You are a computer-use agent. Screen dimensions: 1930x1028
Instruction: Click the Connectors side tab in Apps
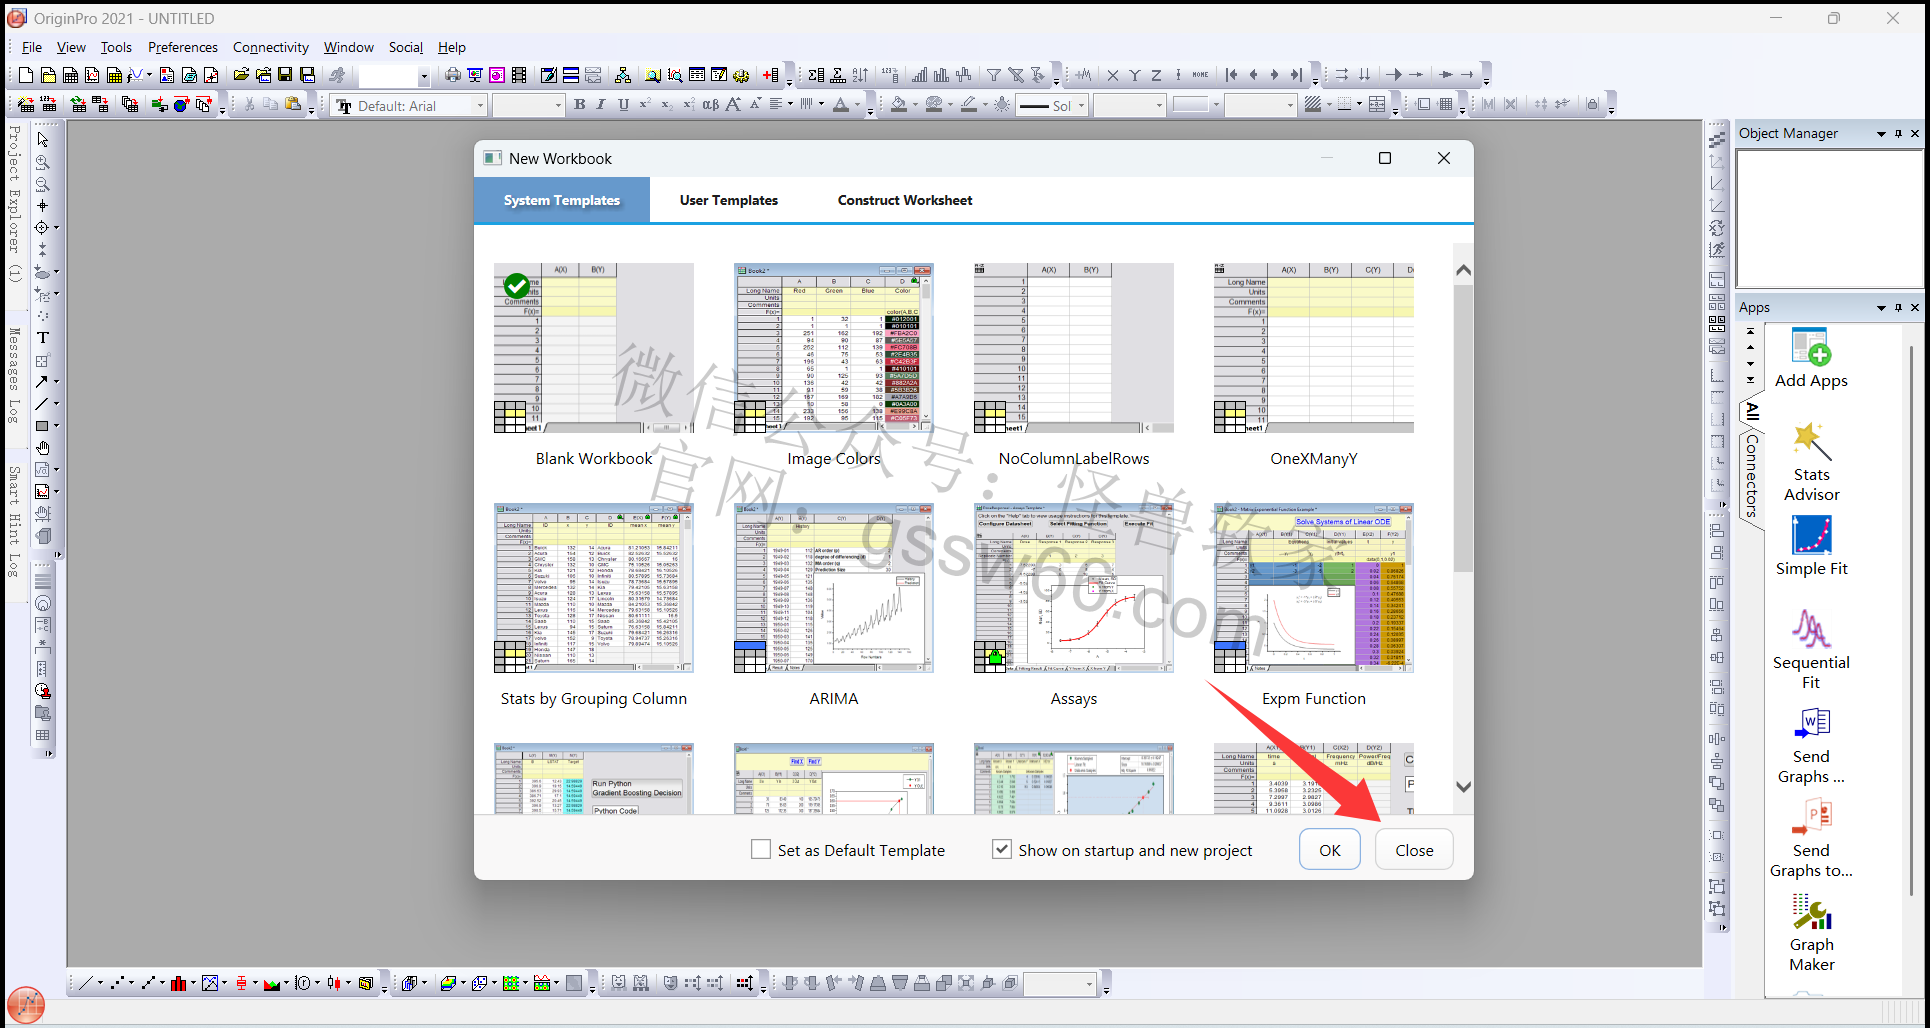point(1751,476)
